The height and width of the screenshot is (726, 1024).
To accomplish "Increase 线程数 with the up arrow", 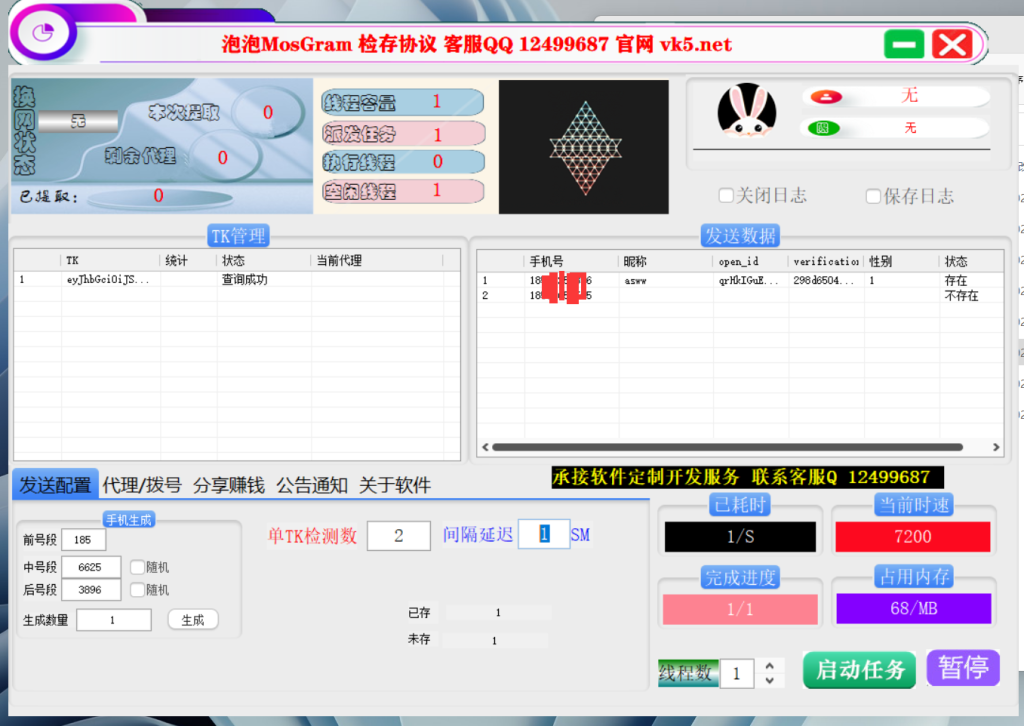I will [770, 666].
